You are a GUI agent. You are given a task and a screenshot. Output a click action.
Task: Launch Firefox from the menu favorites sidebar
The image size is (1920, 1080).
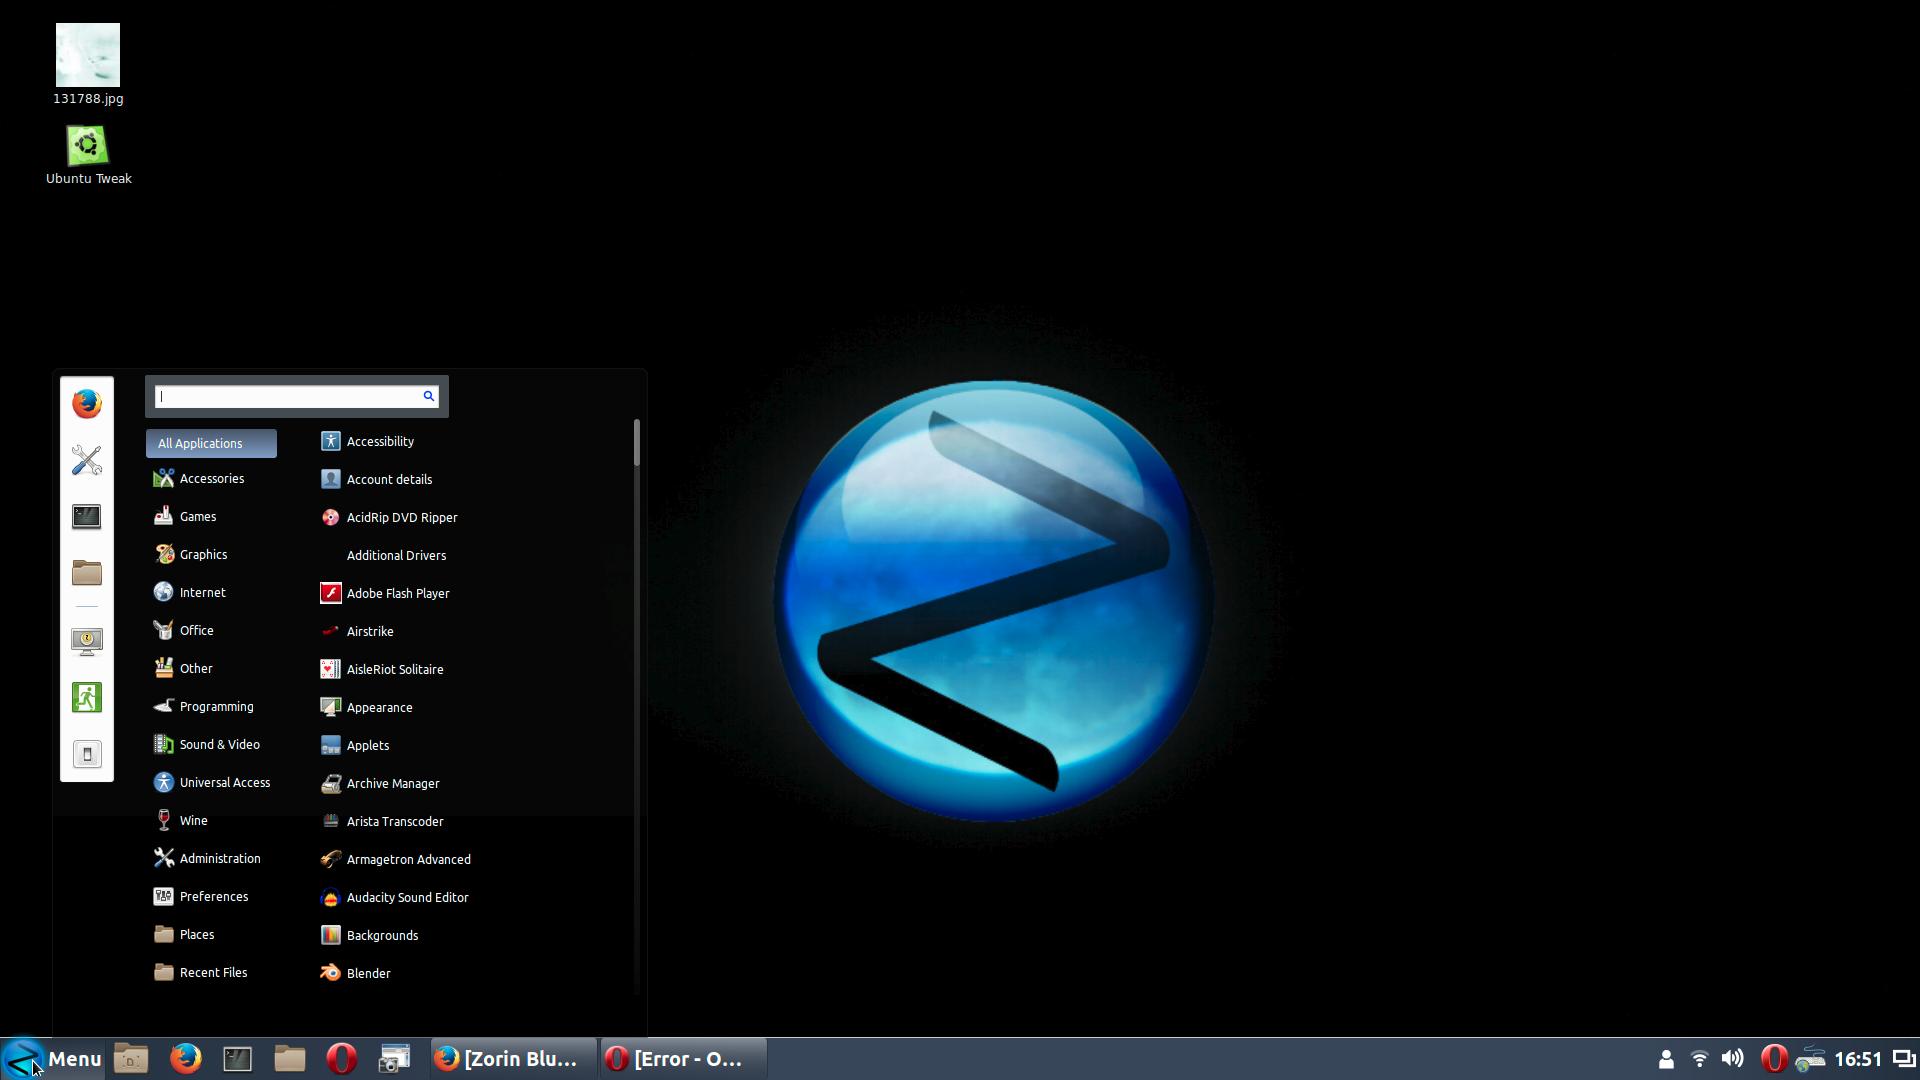coord(87,404)
